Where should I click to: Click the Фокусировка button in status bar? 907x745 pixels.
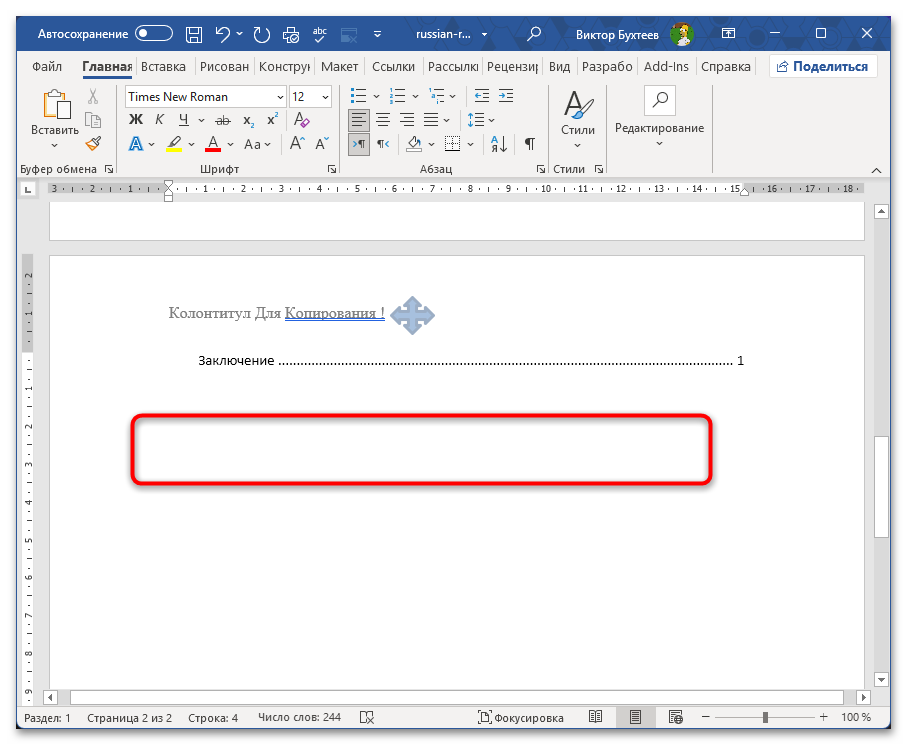tap(521, 717)
